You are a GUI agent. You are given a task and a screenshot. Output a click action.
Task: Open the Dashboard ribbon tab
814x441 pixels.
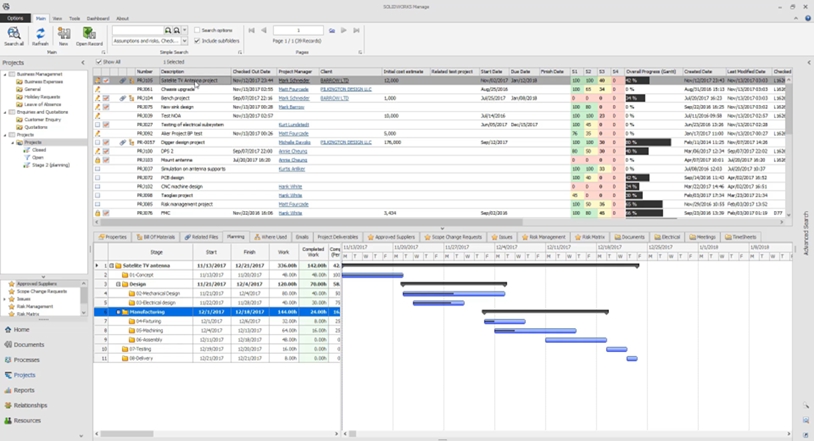coord(98,18)
